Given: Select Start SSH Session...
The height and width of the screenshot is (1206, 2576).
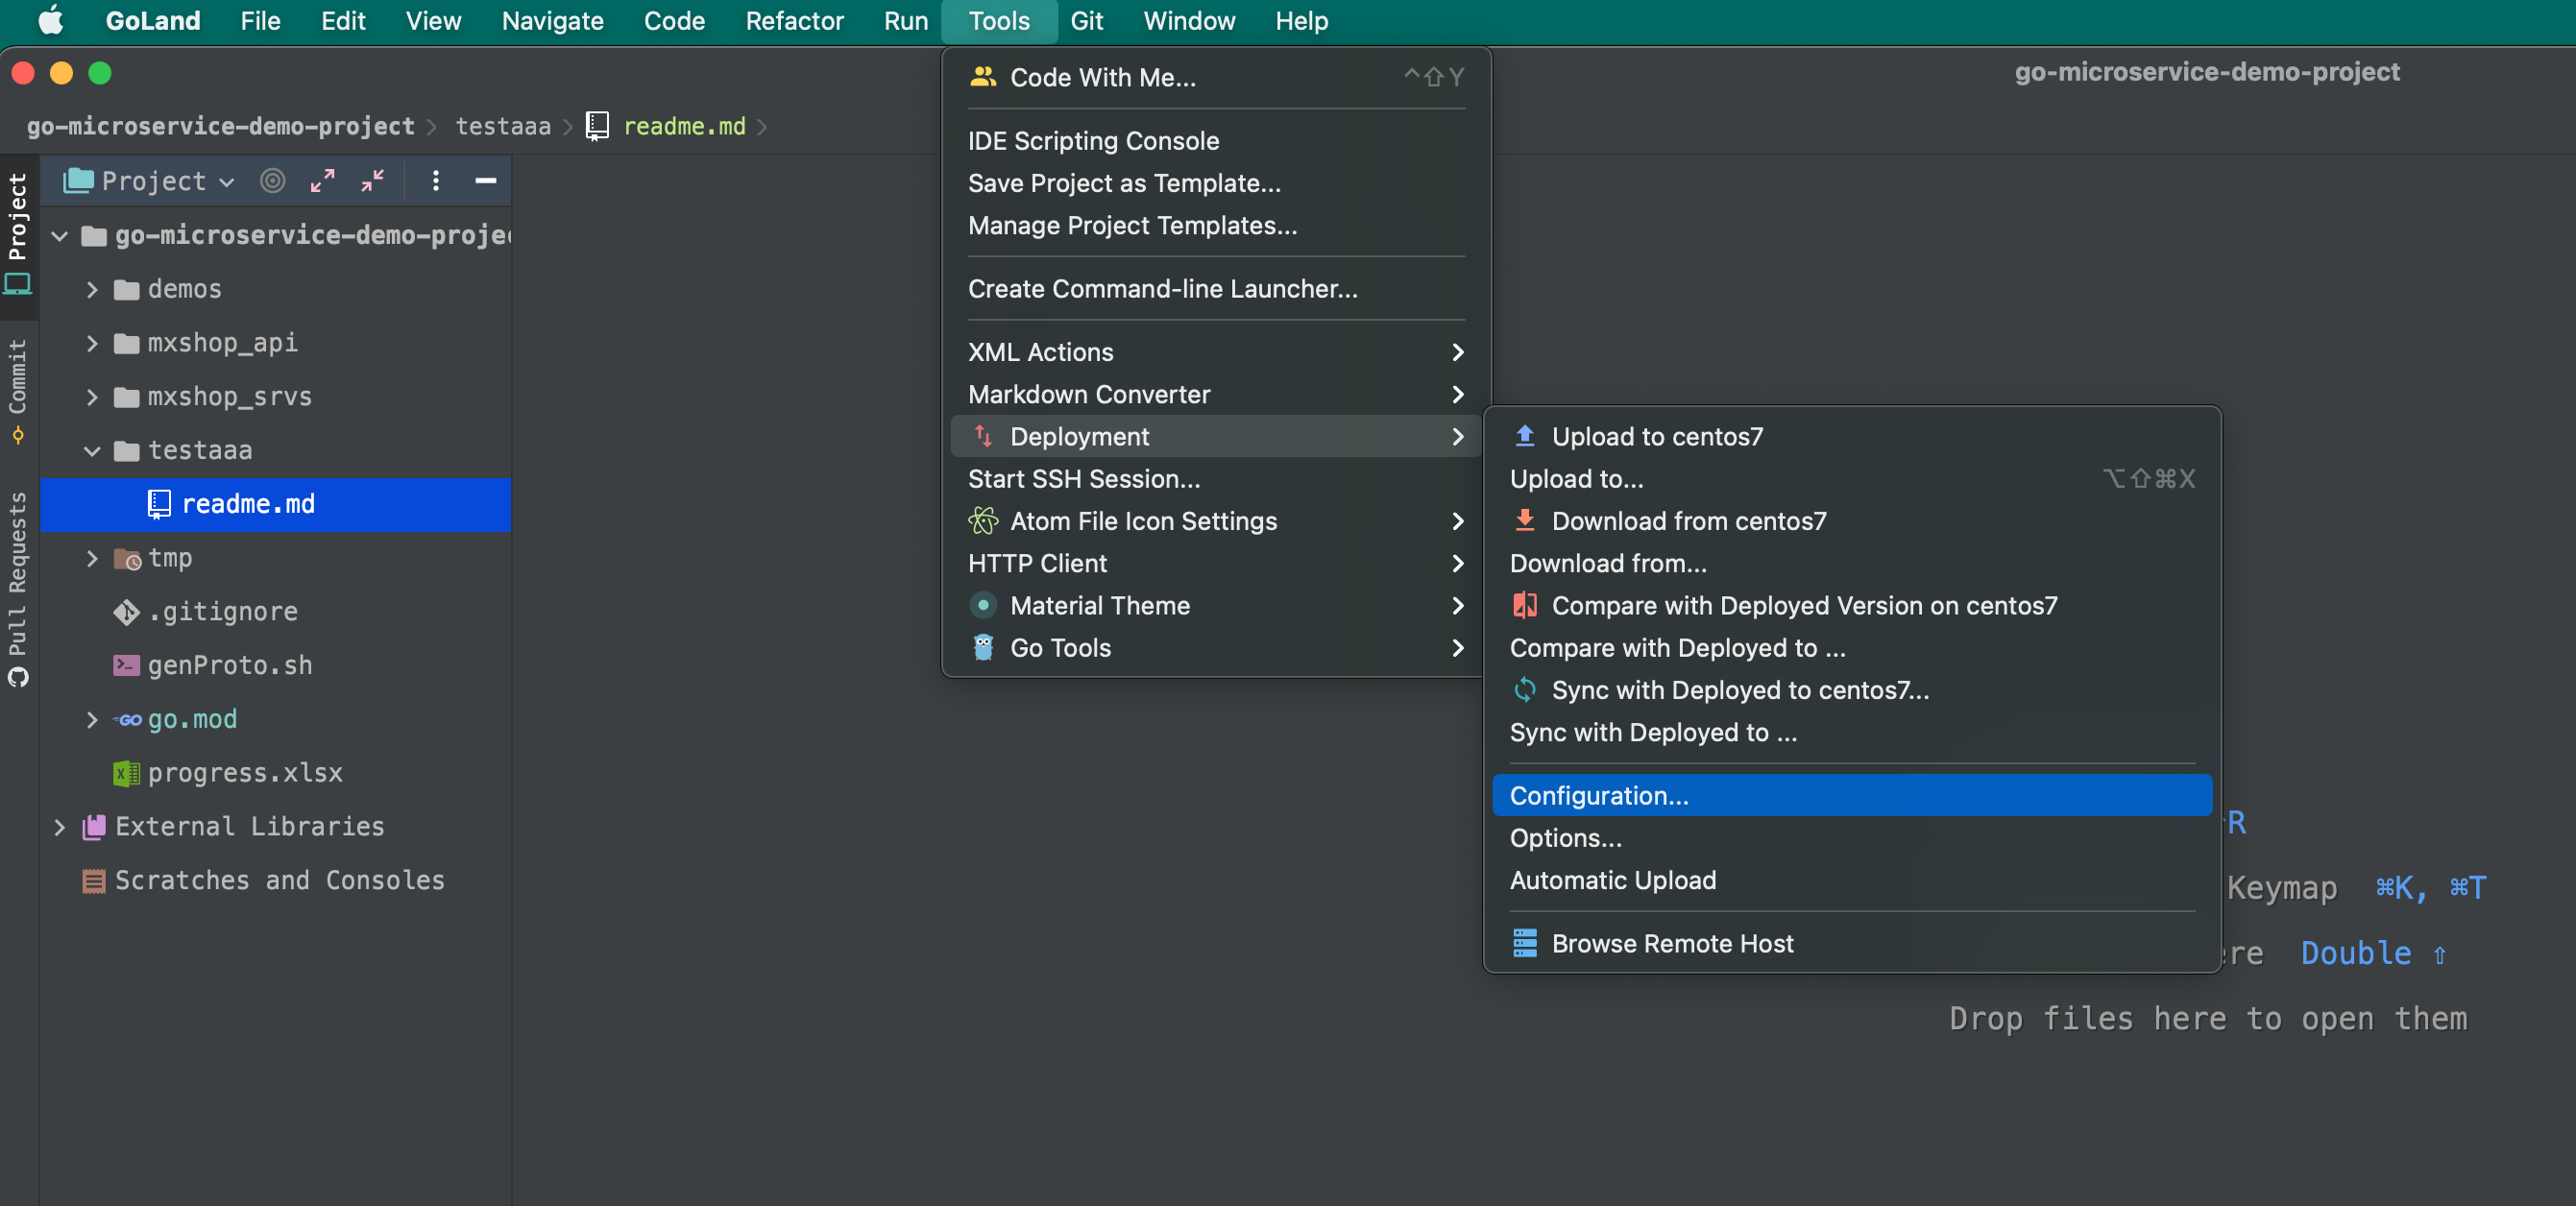Looking at the screenshot, I should click(x=1216, y=479).
